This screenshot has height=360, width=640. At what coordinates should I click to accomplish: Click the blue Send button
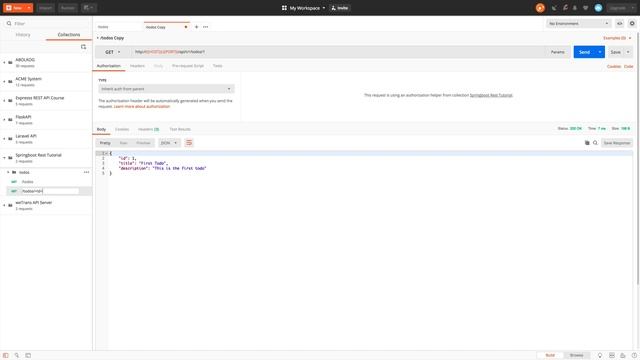pos(584,52)
